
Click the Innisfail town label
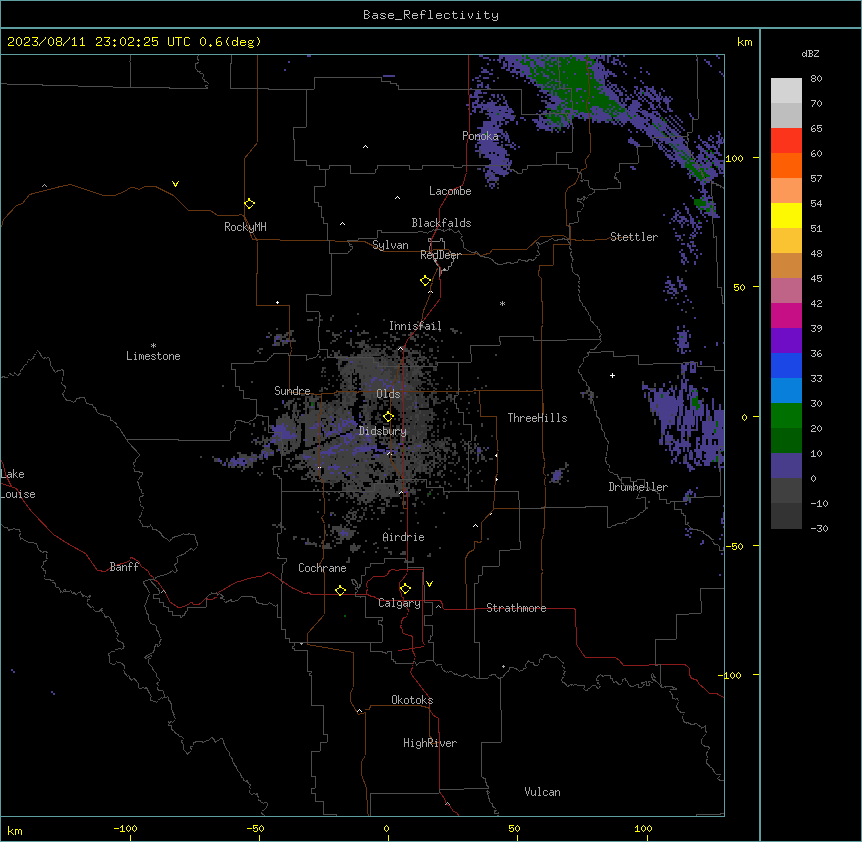[x=415, y=326]
